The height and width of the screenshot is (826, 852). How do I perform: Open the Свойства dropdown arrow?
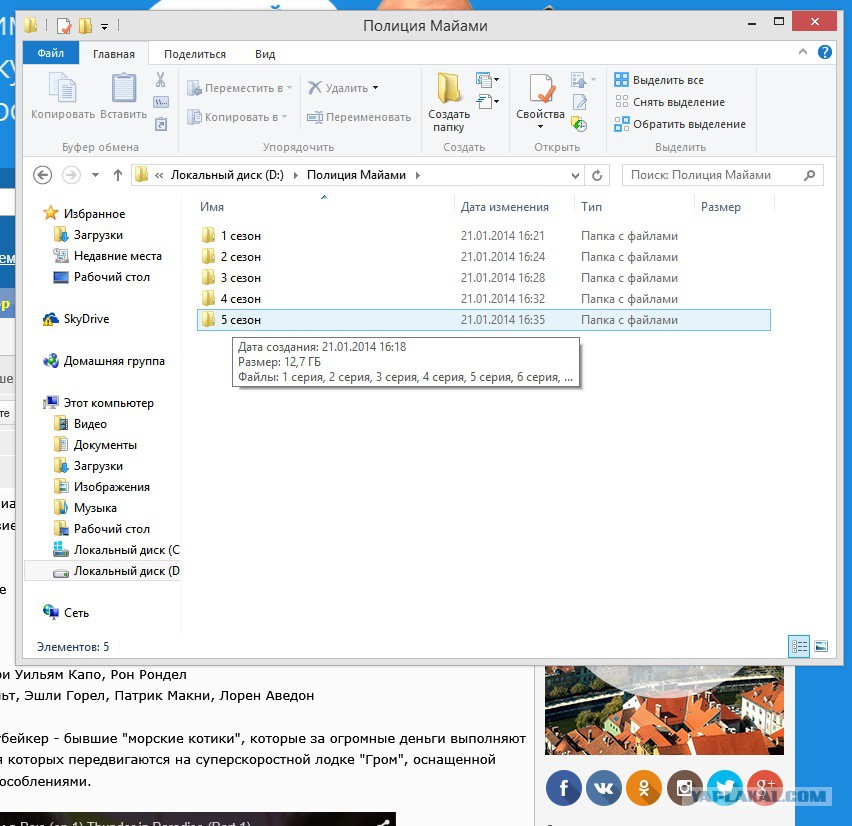tap(540, 127)
